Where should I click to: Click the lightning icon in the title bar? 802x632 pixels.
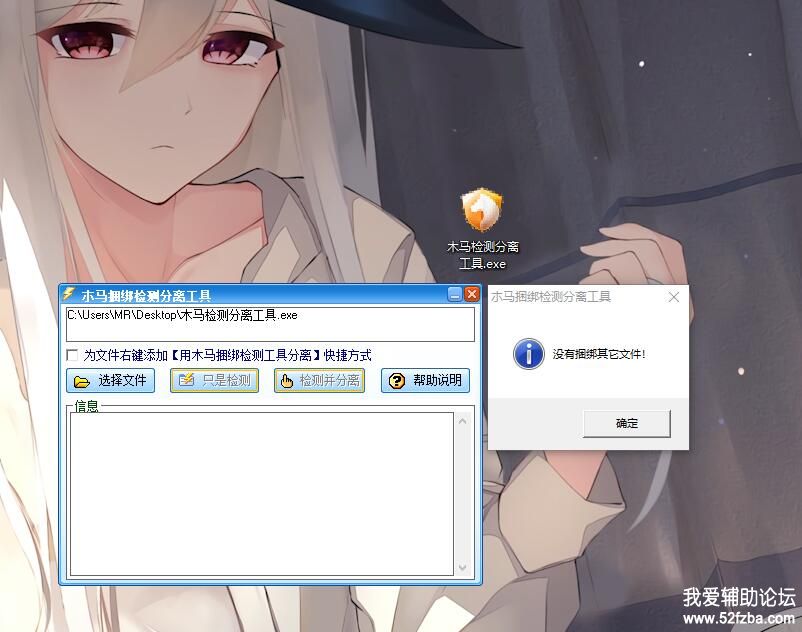tap(69, 294)
